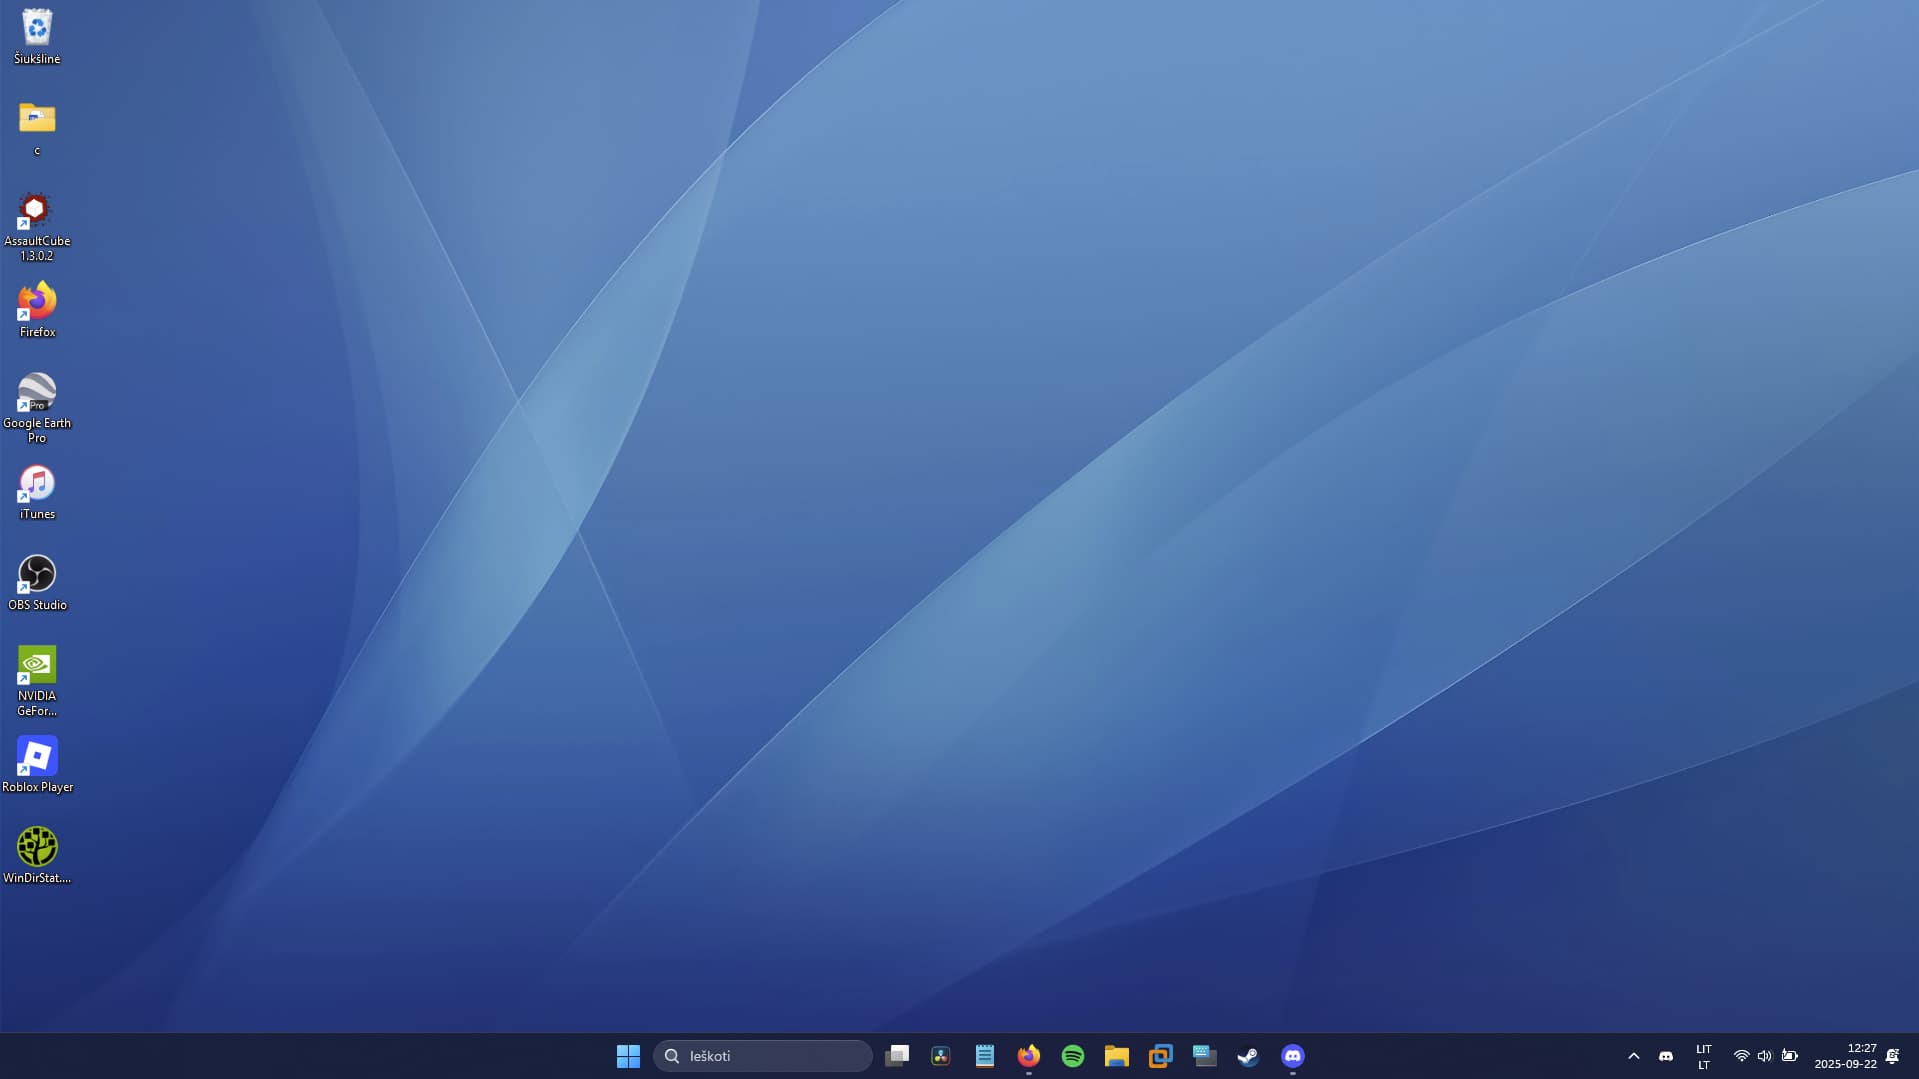The width and height of the screenshot is (1919, 1079).
Task: Open DaVinci Resolve from the taskbar
Action: click(x=941, y=1056)
